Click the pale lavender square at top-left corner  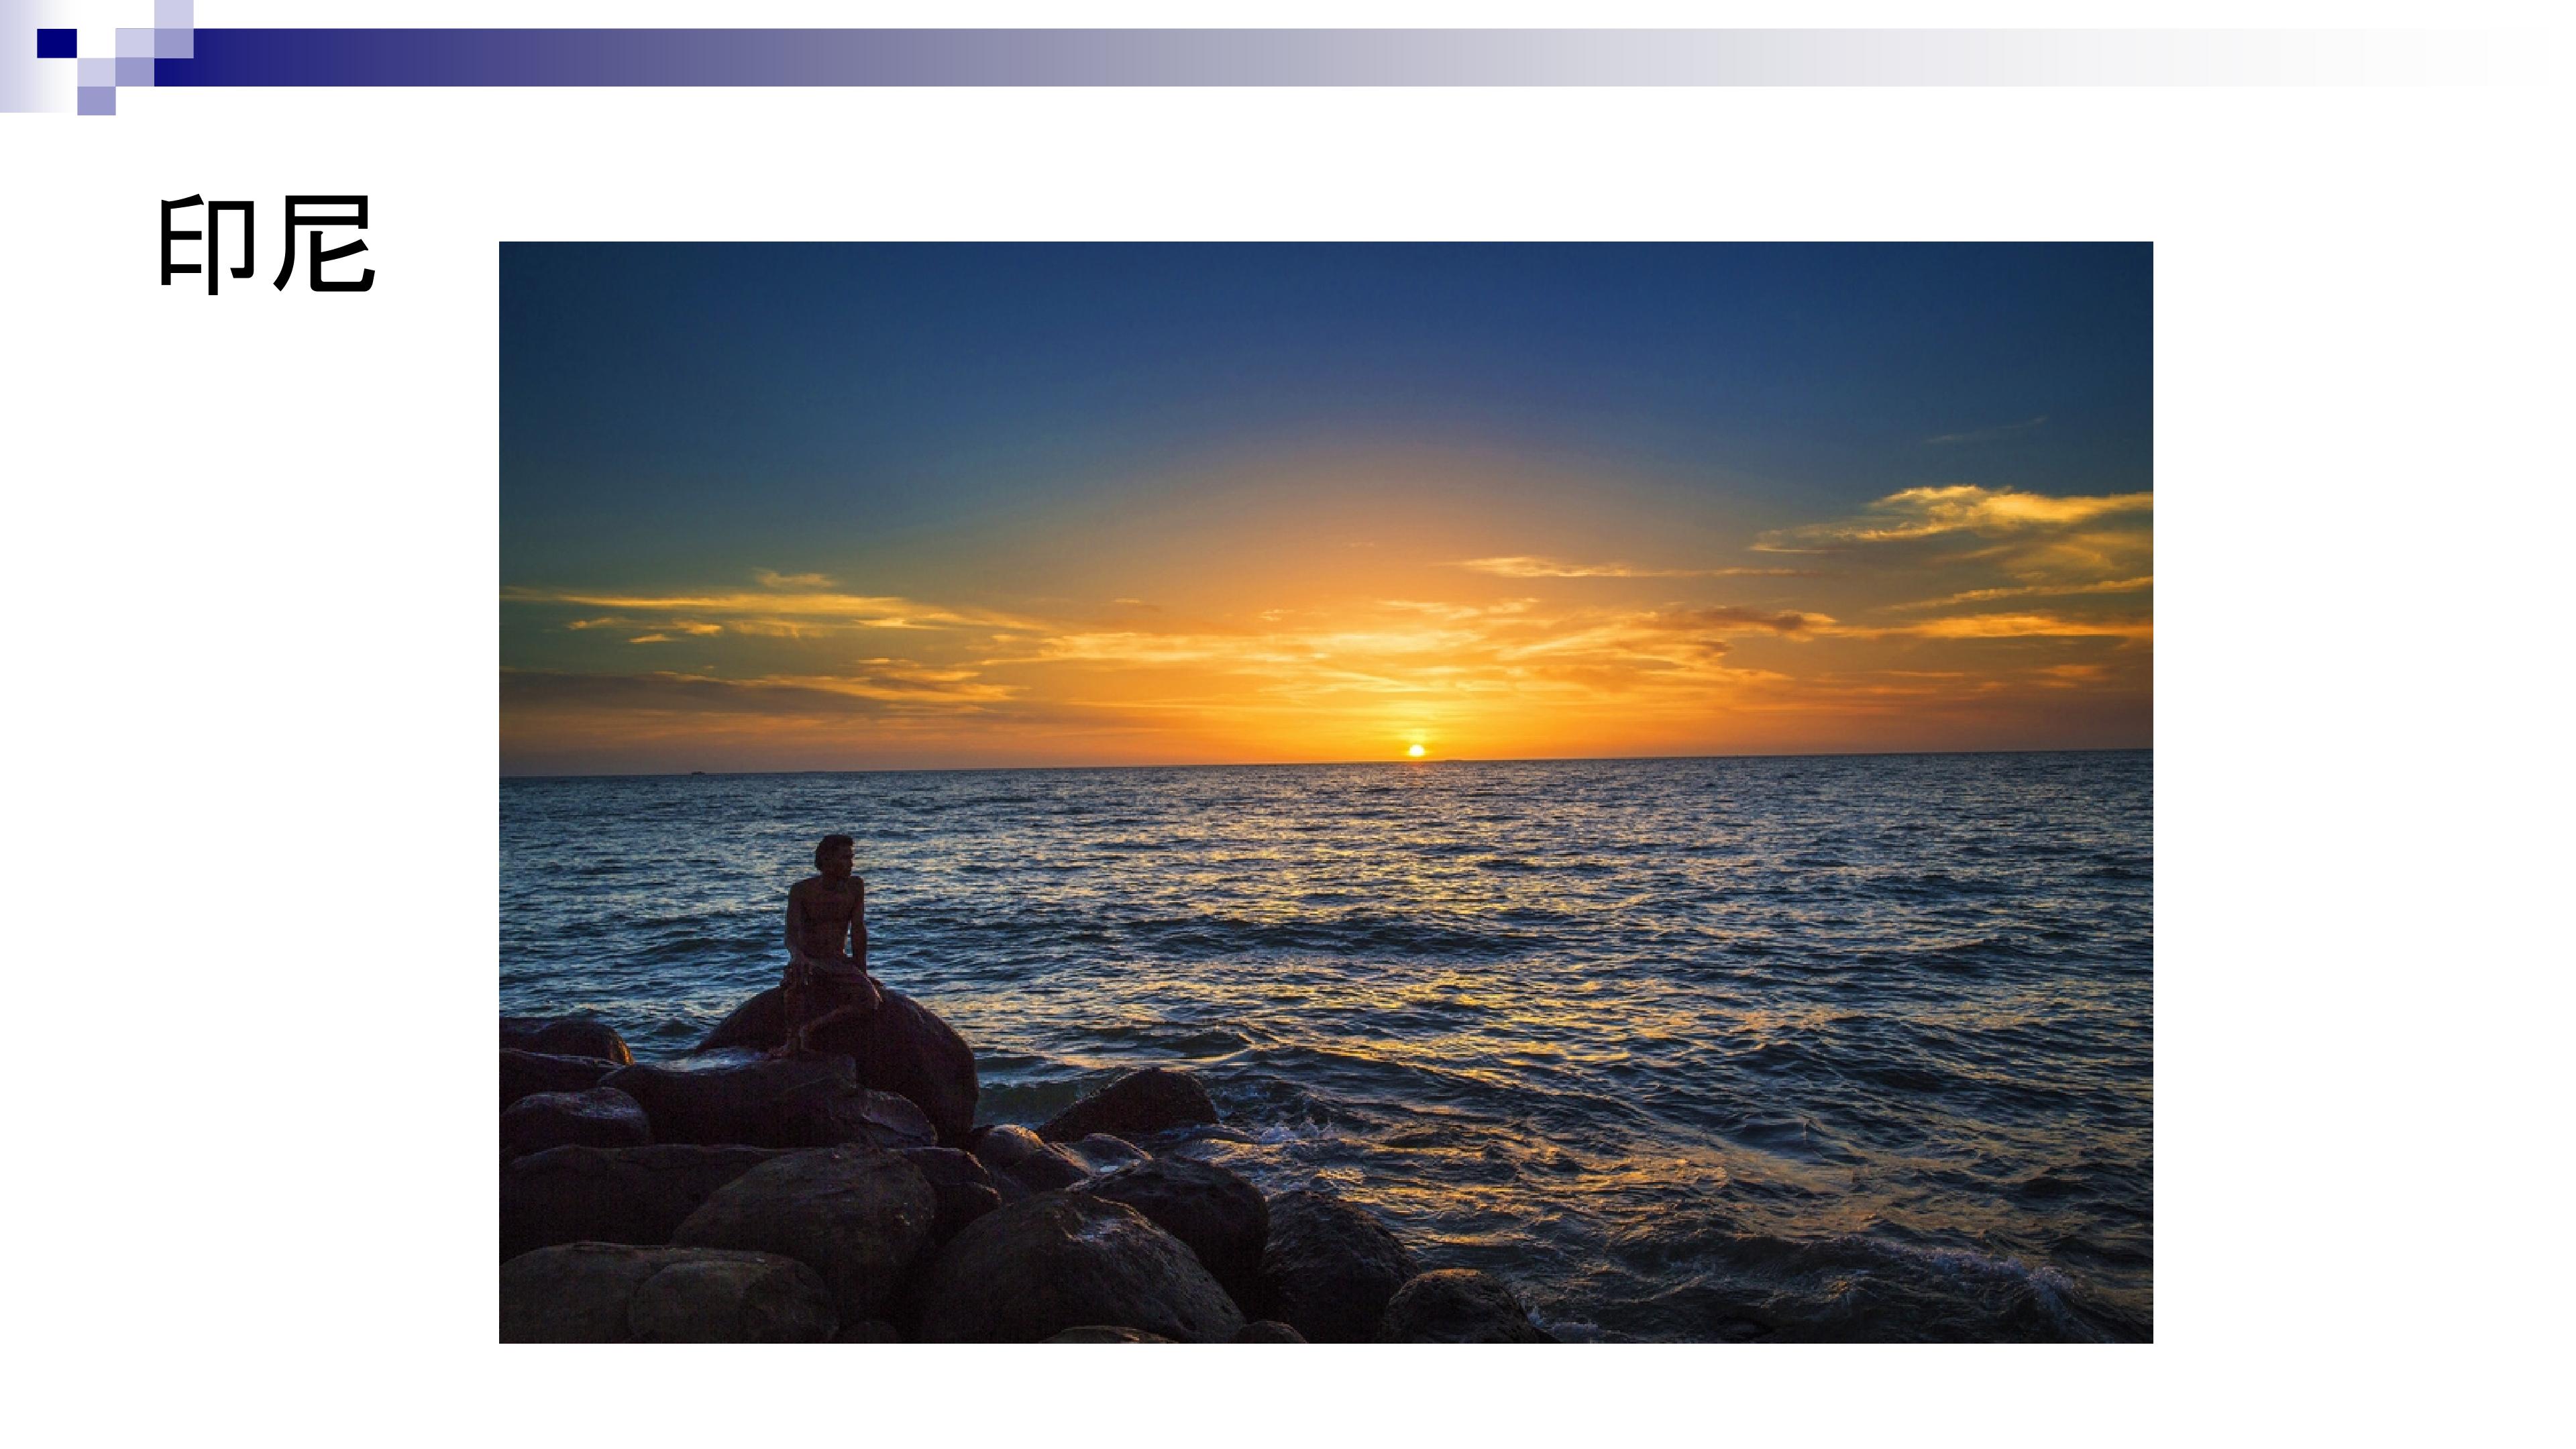[173, 14]
